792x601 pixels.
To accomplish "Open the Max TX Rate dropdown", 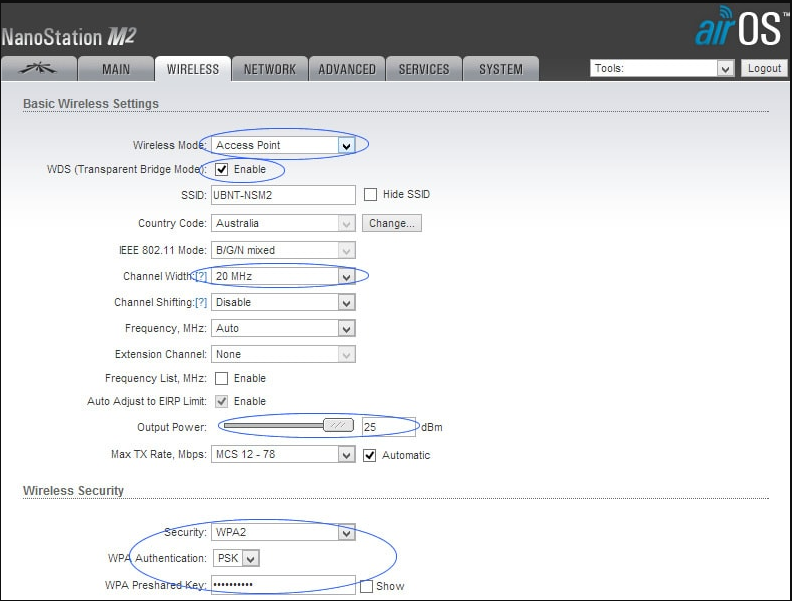I will pyautogui.click(x=283, y=455).
